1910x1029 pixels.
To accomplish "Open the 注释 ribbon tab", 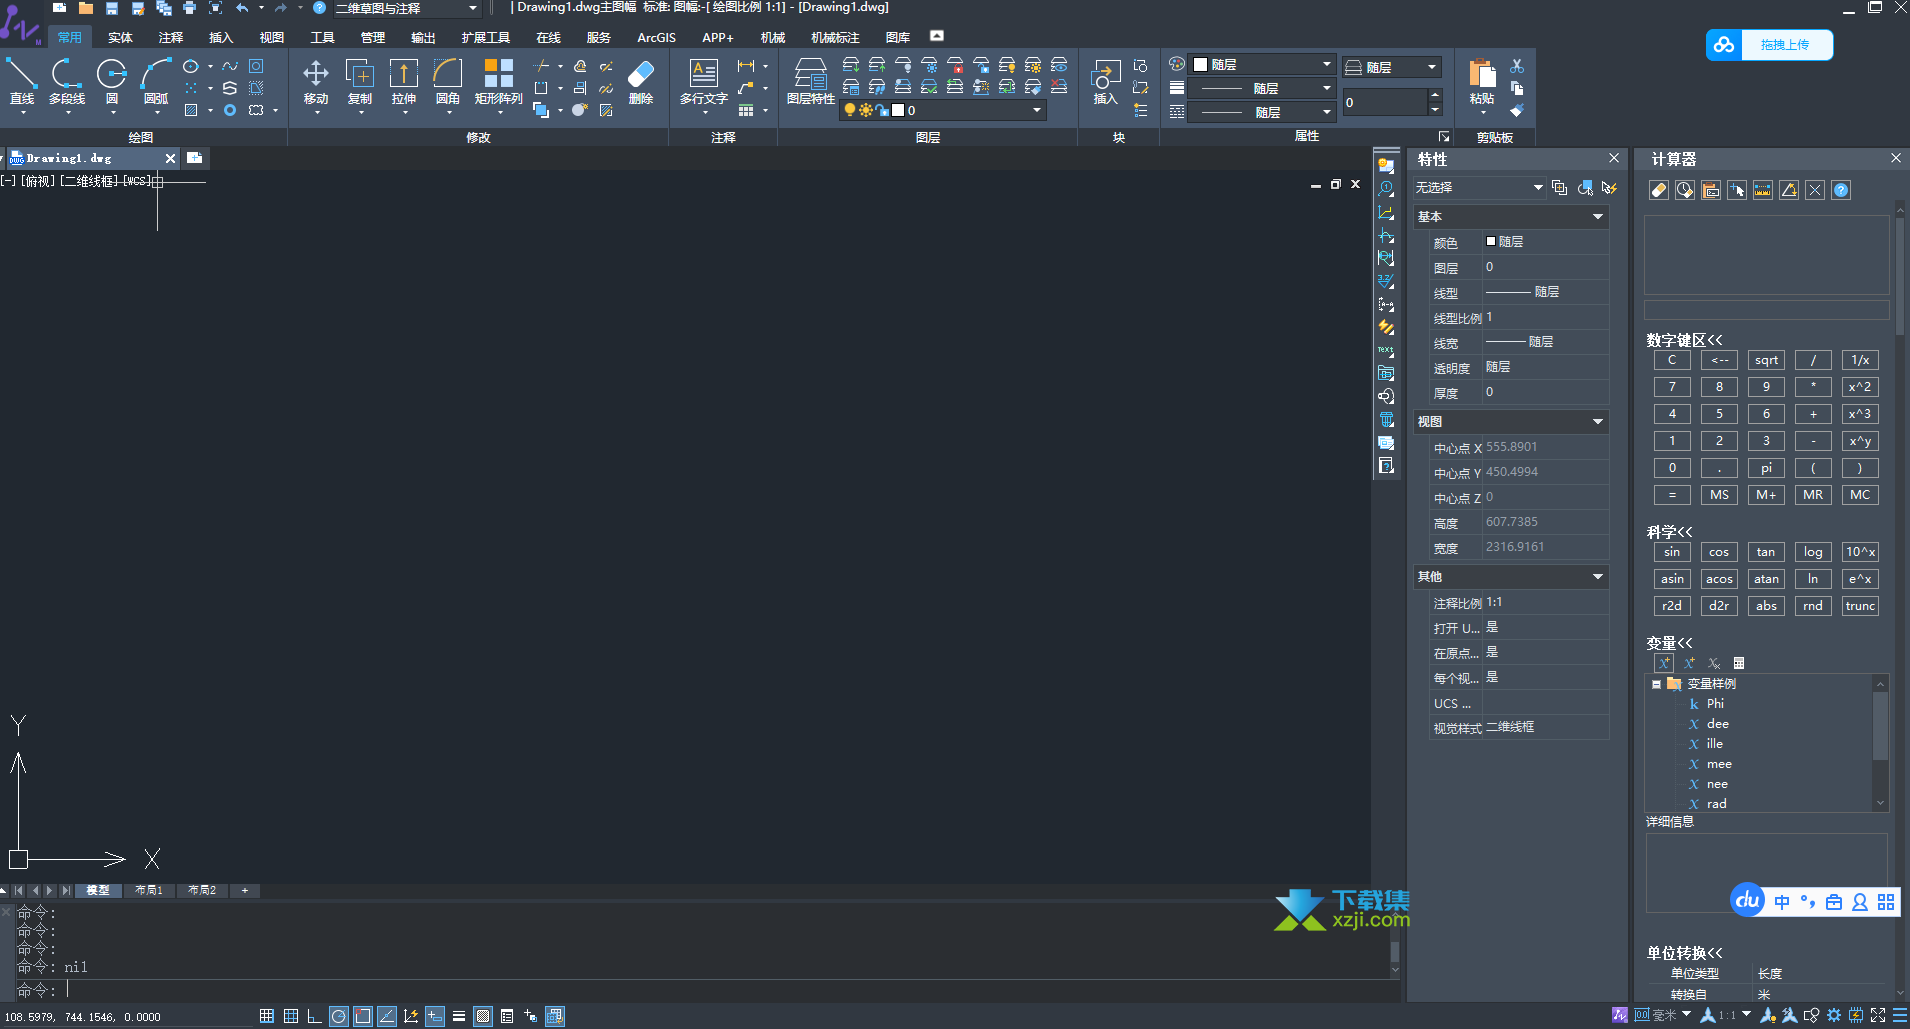I will [x=171, y=38].
